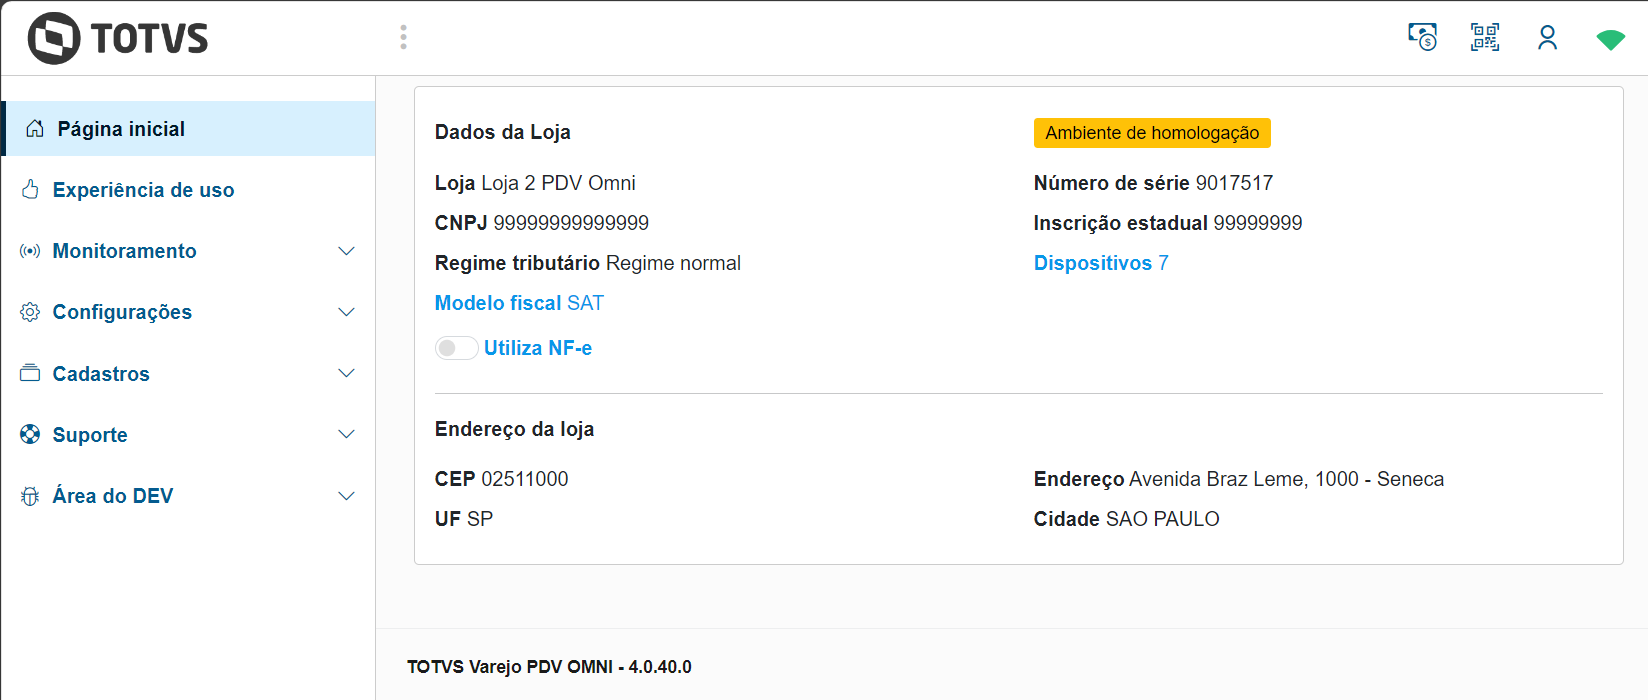The image size is (1648, 700).
Task: Select Página inicial in the sidebar
Action: (x=121, y=129)
